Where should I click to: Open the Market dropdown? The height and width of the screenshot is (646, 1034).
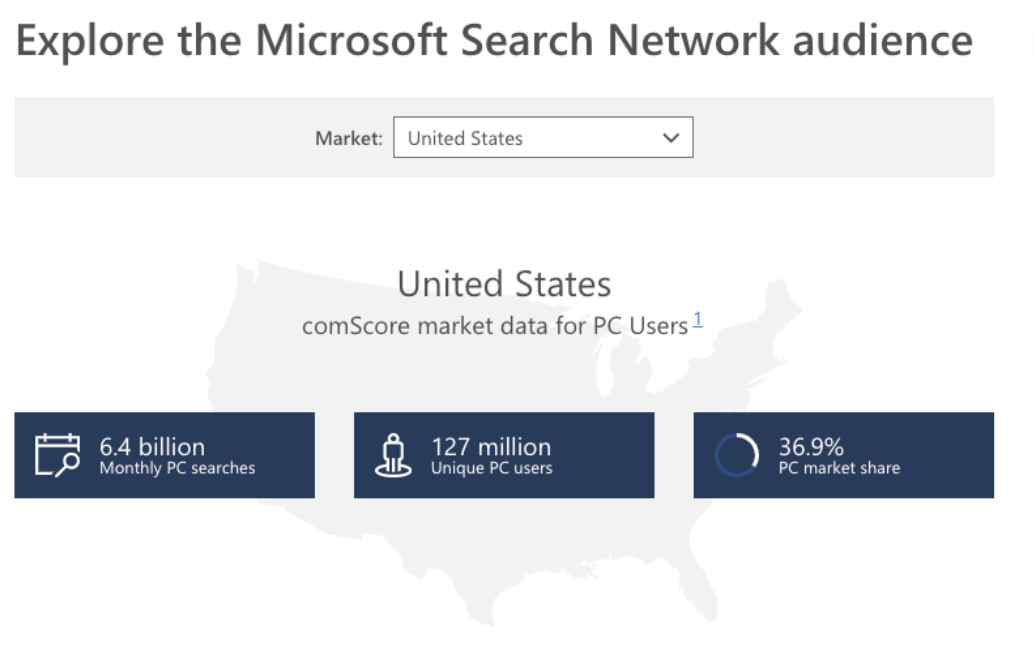click(x=543, y=138)
